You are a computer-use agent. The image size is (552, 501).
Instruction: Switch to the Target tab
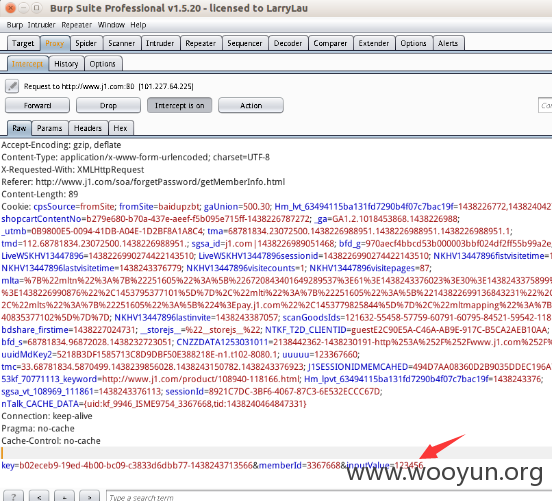(x=23, y=43)
